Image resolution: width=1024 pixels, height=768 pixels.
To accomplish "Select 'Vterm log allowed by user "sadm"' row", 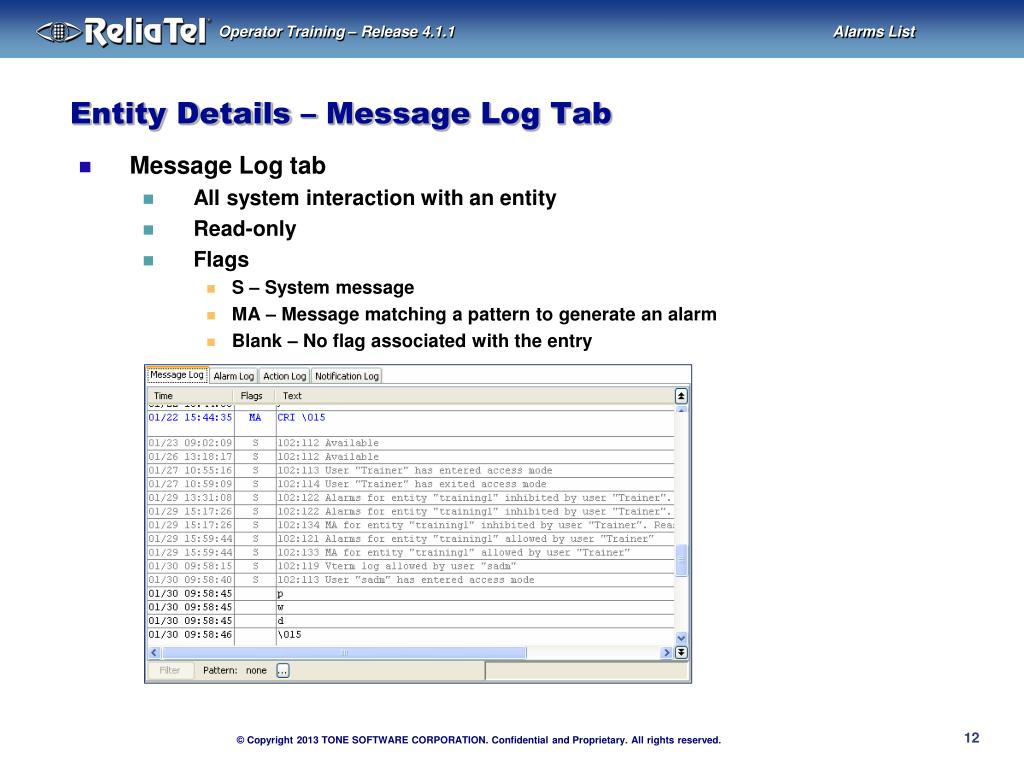I will pos(410,566).
